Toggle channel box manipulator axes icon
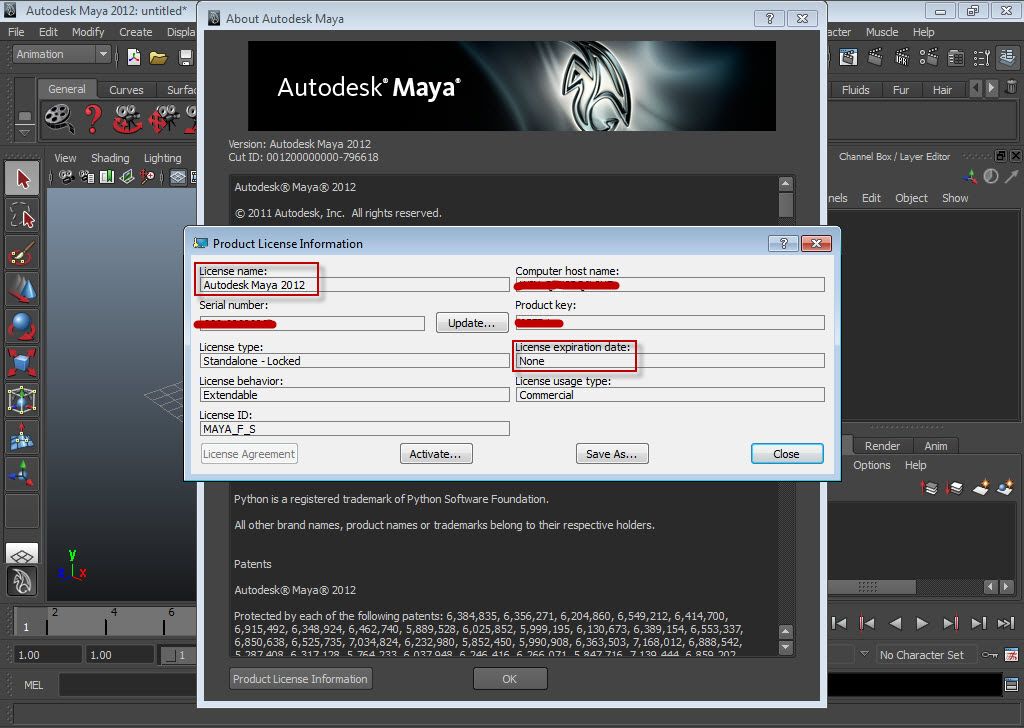The width and height of the screenshot is (1024, 728). tap(970, 176)
